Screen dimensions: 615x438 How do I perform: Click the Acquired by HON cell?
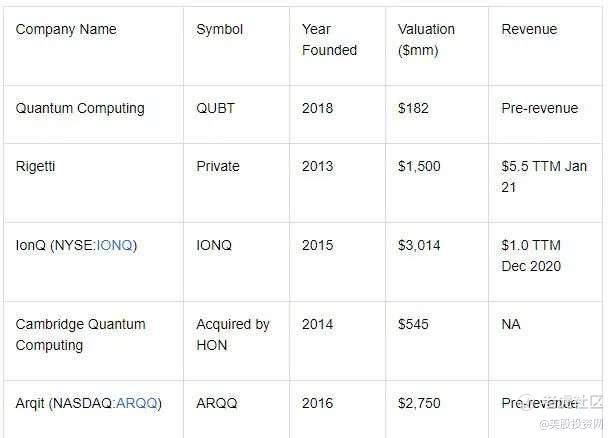(233, 334)
